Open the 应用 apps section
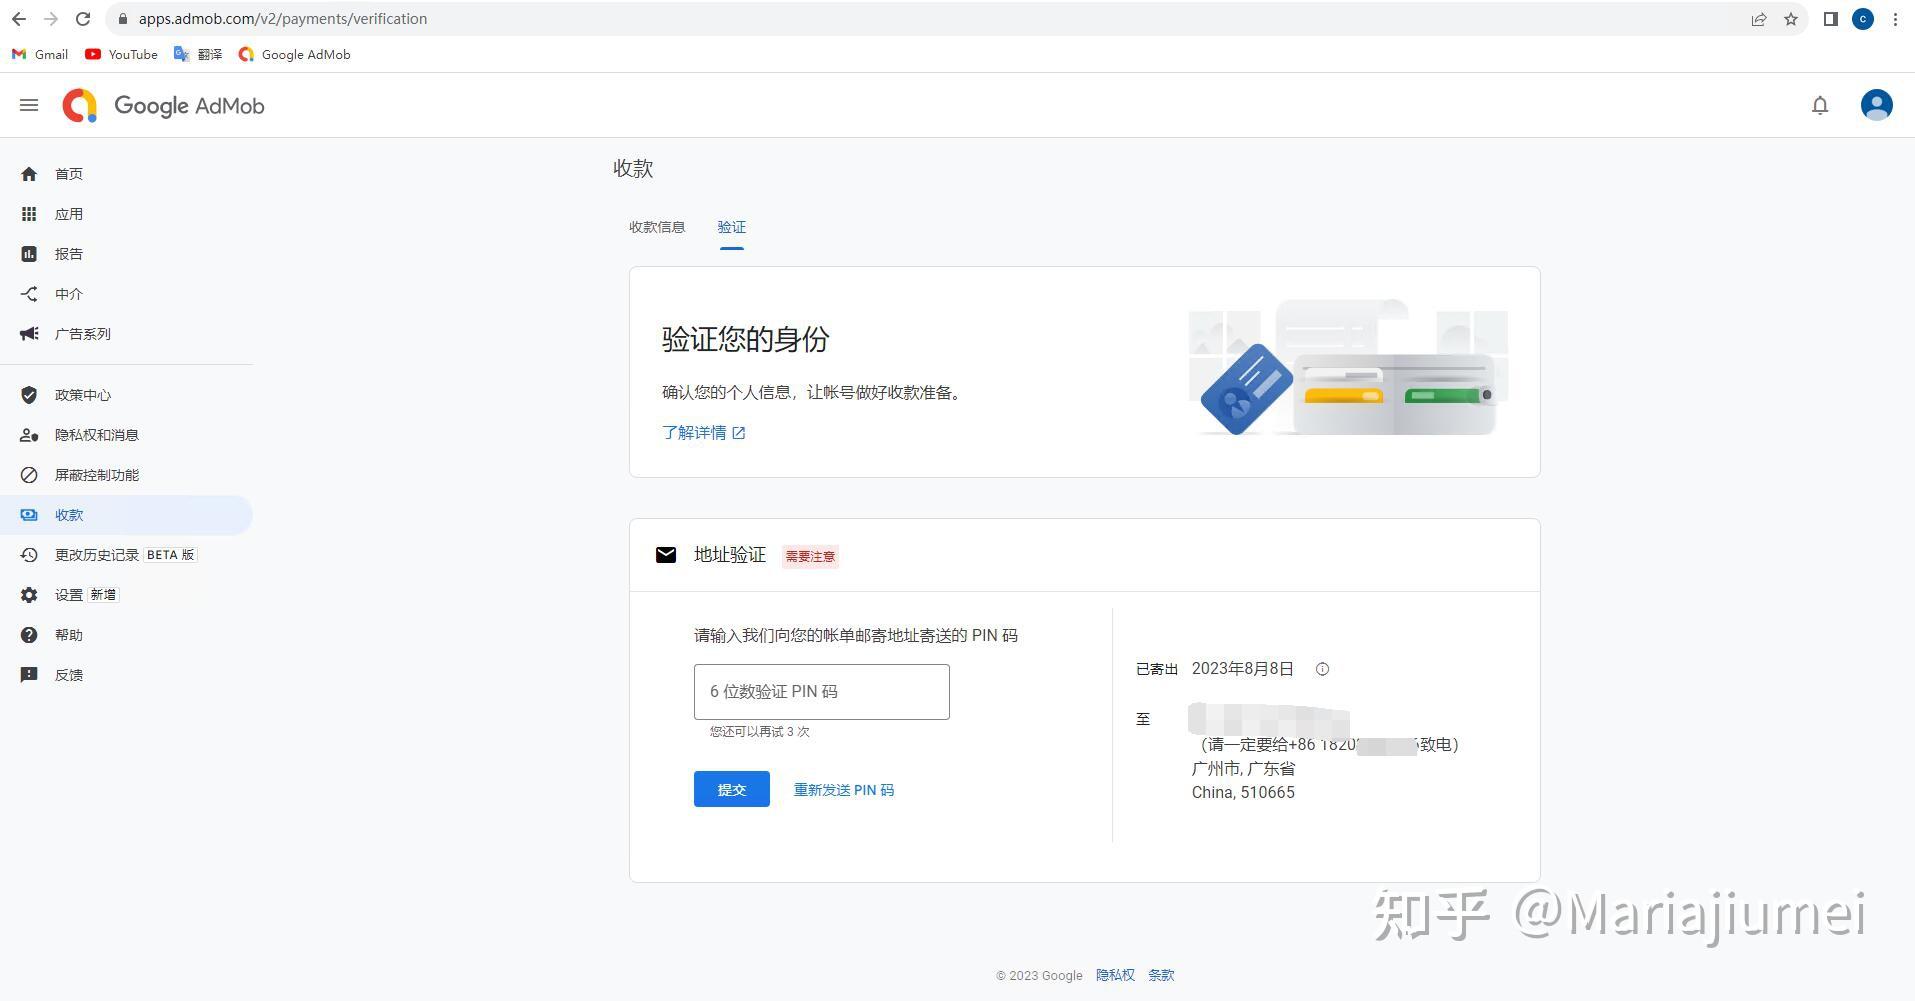The image size is (1915, 1001). pos(69,213)
